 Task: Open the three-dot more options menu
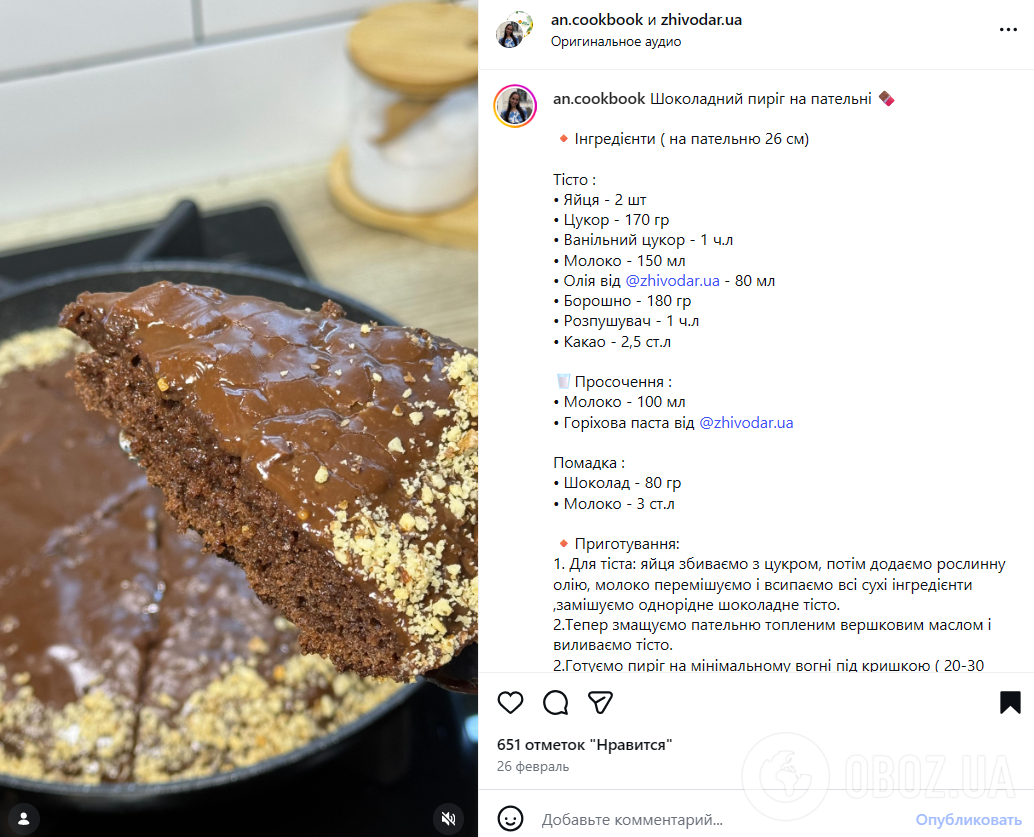(1008, 30)
